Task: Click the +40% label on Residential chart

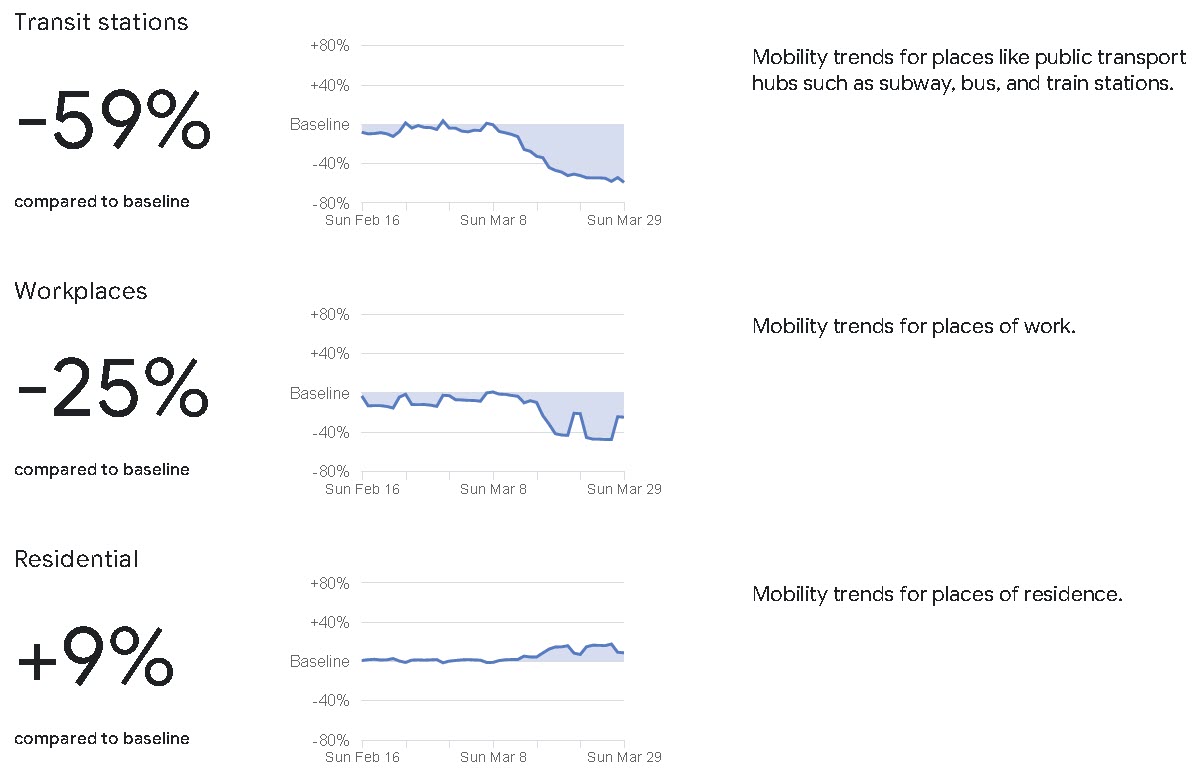Action: point(329,622)
